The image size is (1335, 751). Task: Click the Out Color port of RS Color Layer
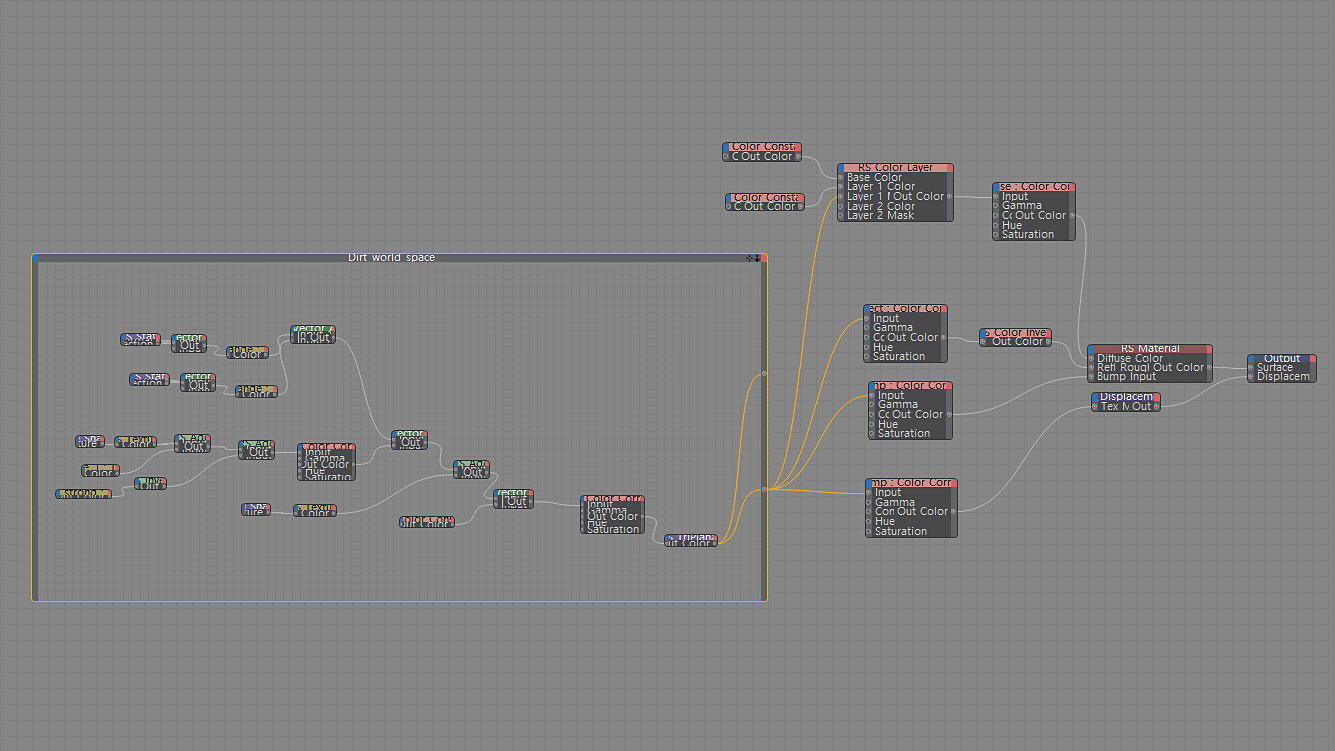point(950,197)
